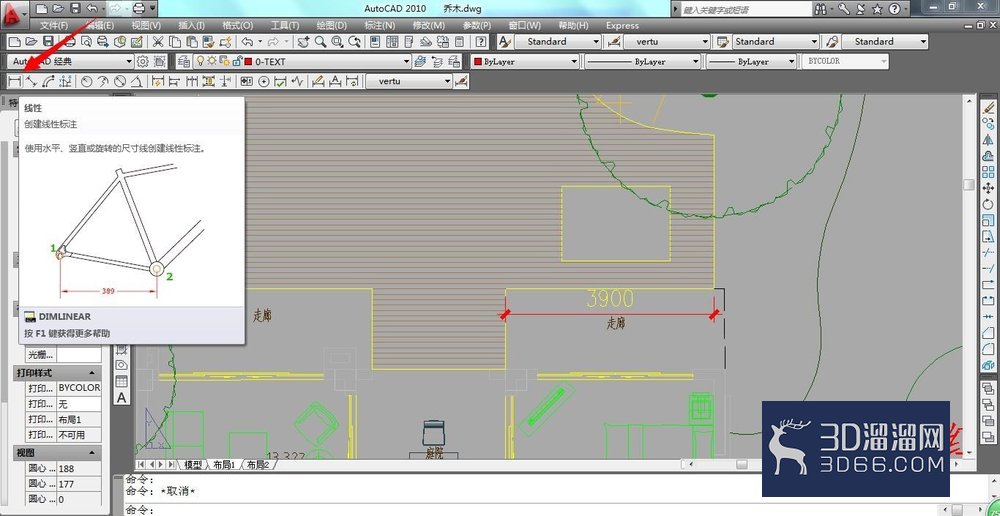Click the first layout tab navigation arrow
This screenshot has width=1000, height=516.
[142, 464]
